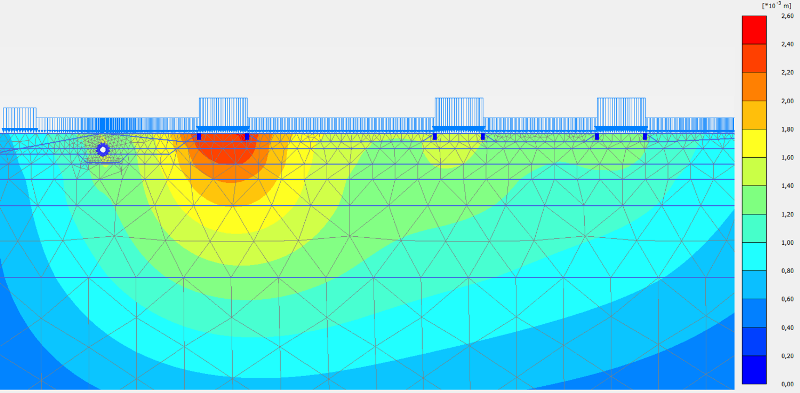Click the 1,00 value label on the legend
The width and height of the screenshot is (800, 393).
787,242
